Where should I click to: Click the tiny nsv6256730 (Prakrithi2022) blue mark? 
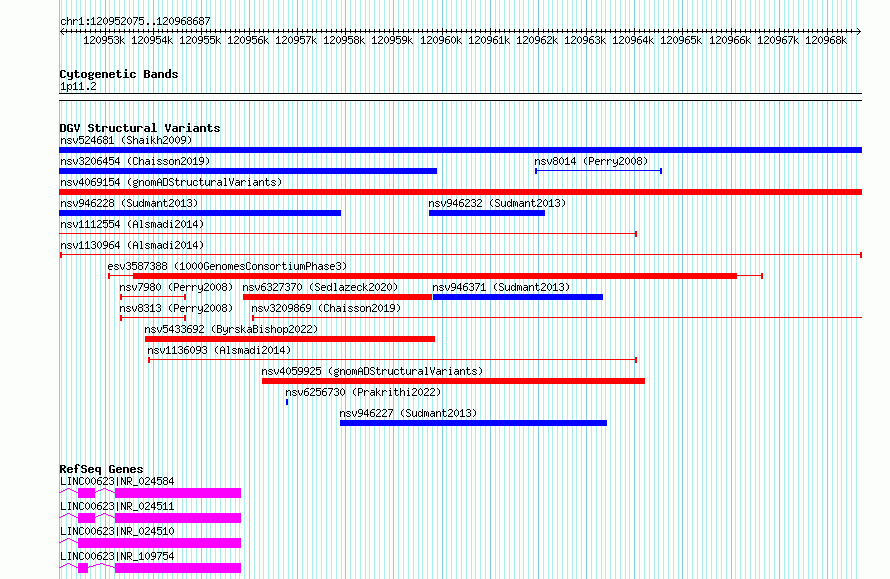coord(287,402)
